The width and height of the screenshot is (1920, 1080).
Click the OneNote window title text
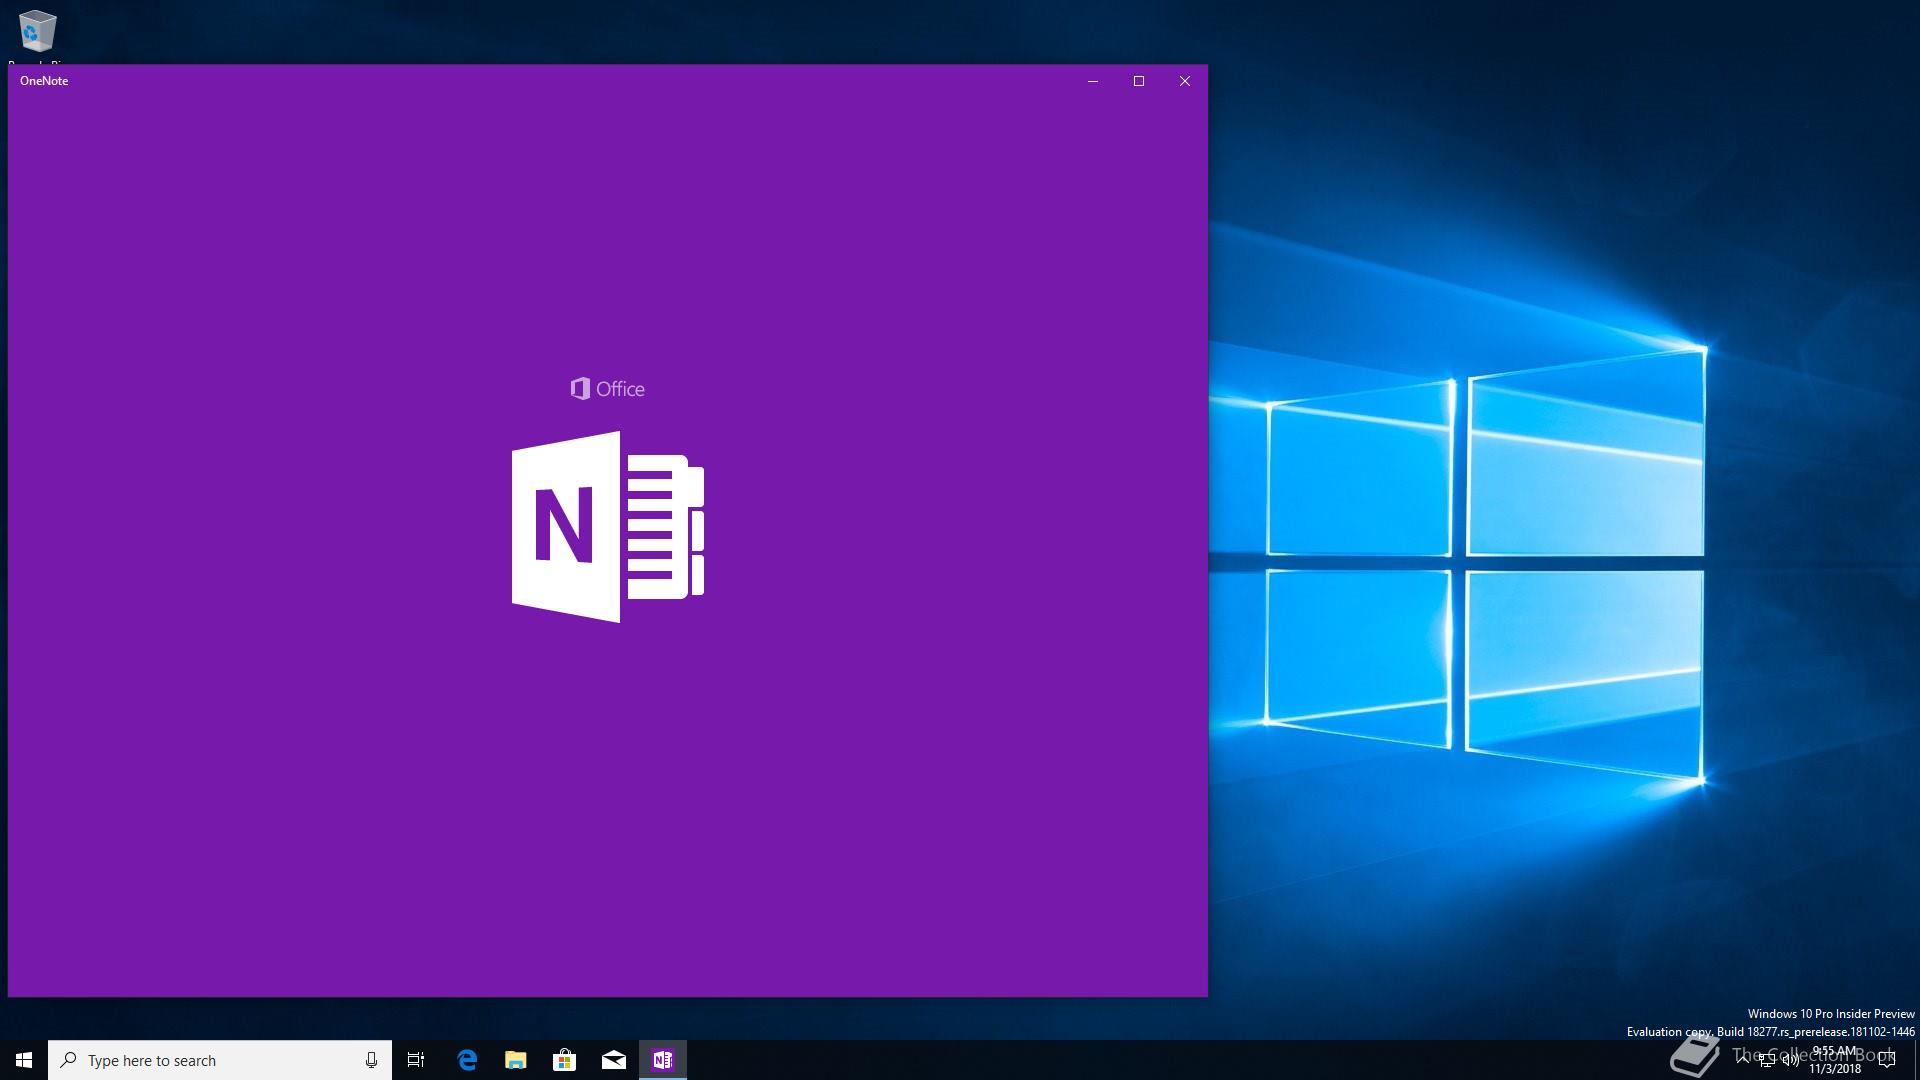44,81
